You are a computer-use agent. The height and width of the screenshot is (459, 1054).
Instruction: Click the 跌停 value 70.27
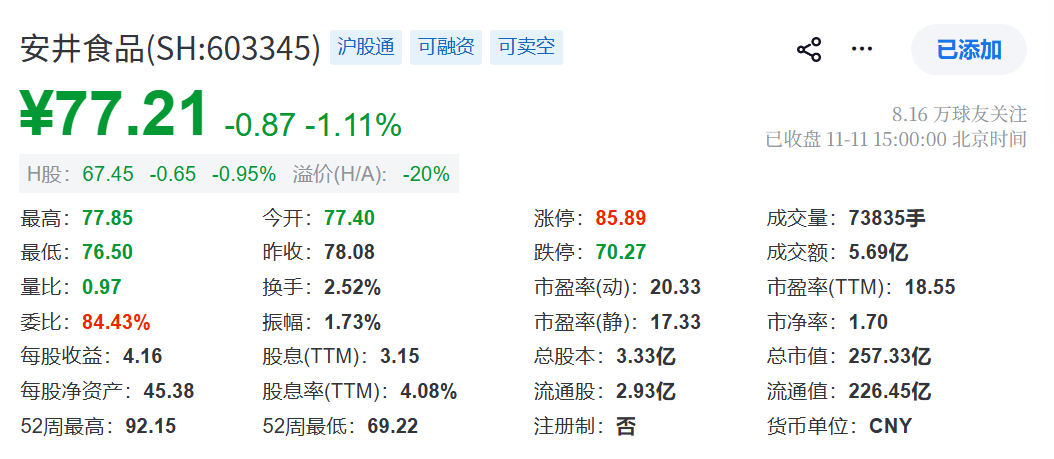pyautogui.click(x=620, y=253)
